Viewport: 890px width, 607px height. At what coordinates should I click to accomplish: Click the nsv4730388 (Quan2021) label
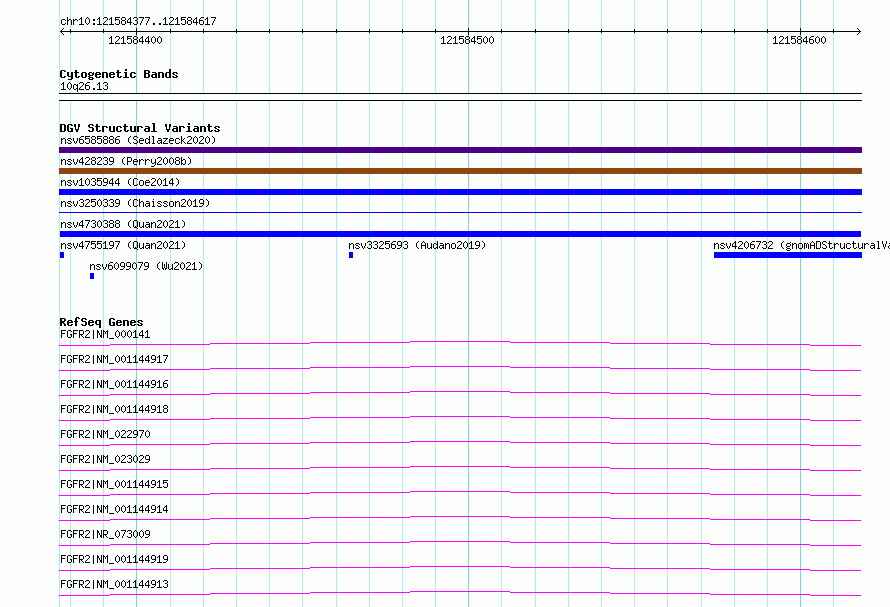(123, 224)
